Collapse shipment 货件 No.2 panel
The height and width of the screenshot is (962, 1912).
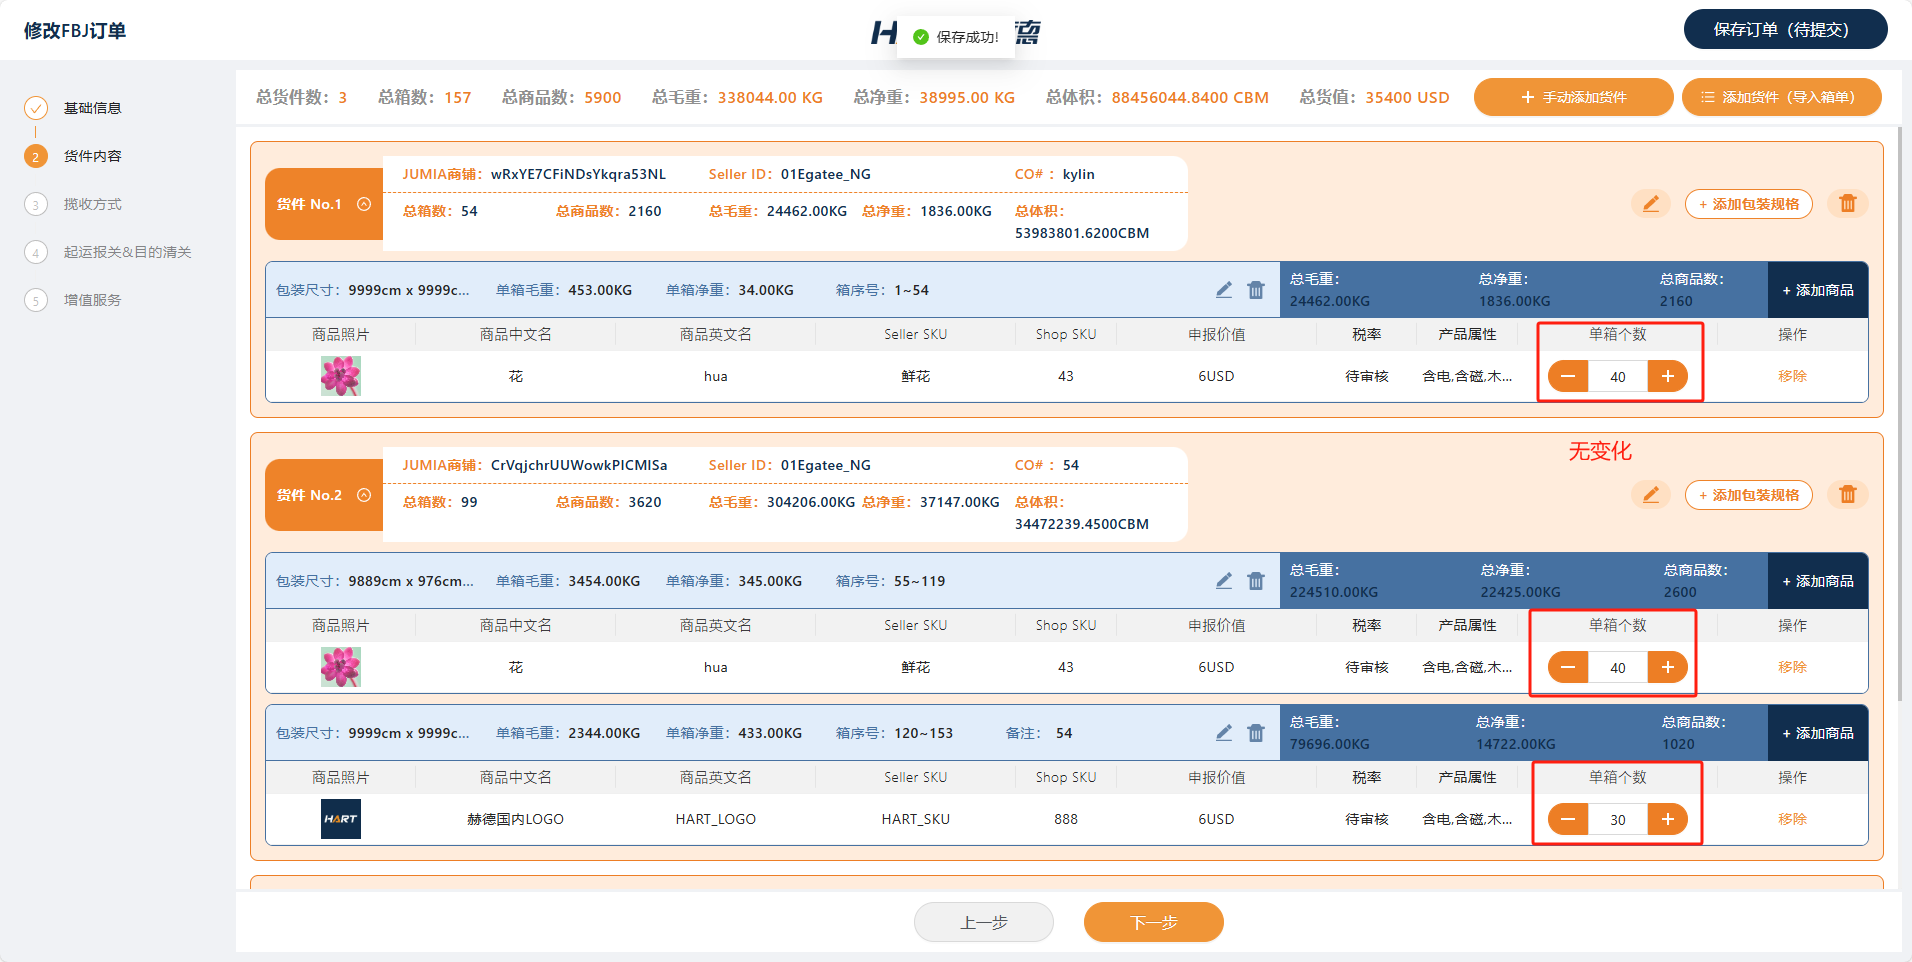364,495
